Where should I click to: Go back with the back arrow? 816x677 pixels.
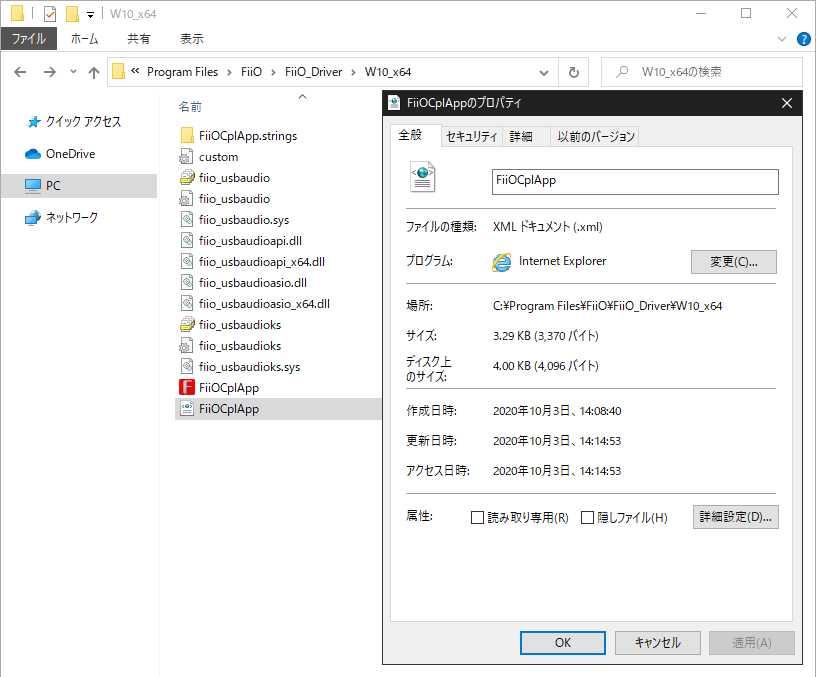click(x=20, y=72)
